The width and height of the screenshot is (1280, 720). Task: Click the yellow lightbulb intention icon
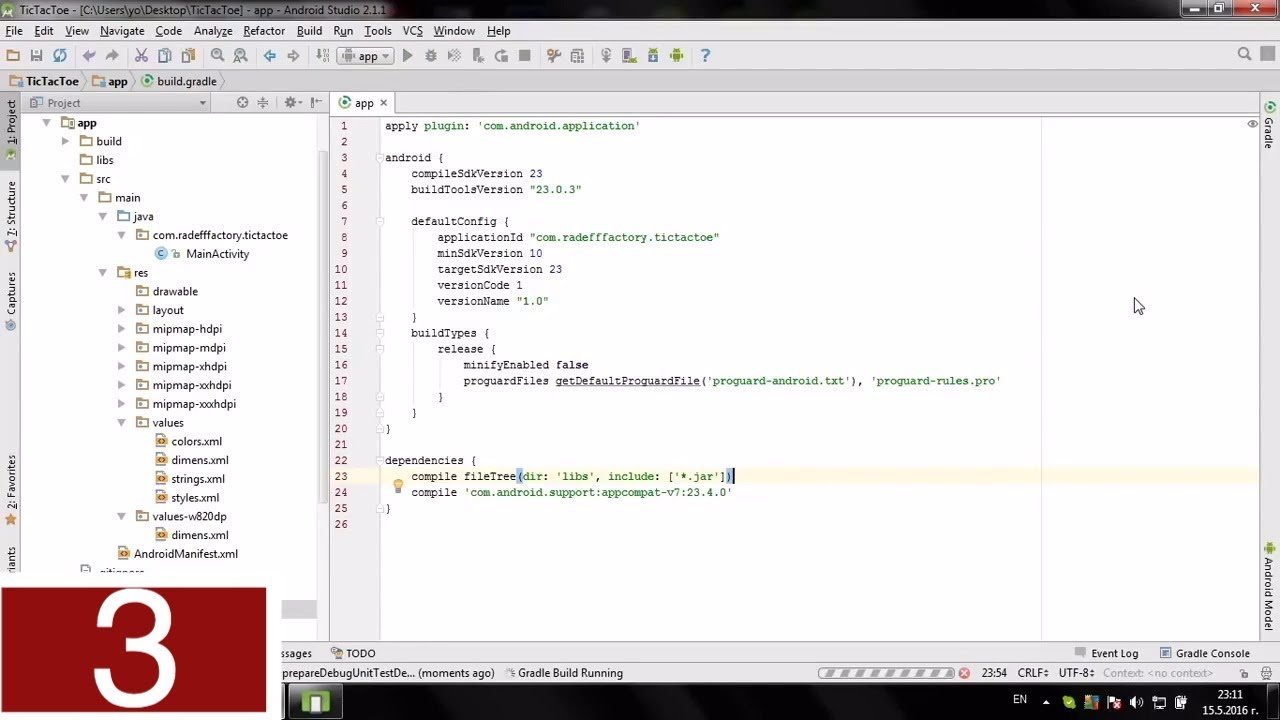click(x=397, y=487)
